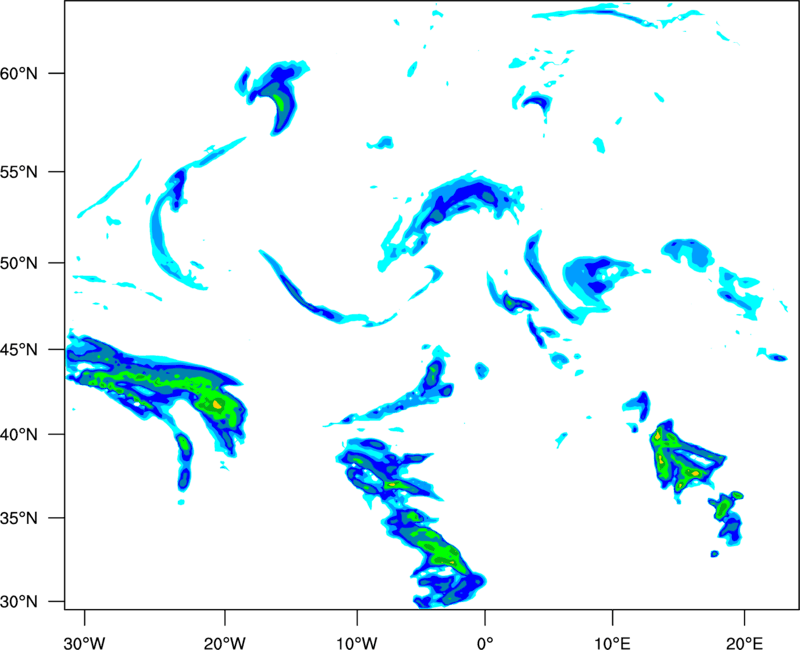Image resolution: width=800 pixels, height=650 pixels.
Task: Click the 60°N latitude label
Action: pos(19,73)
